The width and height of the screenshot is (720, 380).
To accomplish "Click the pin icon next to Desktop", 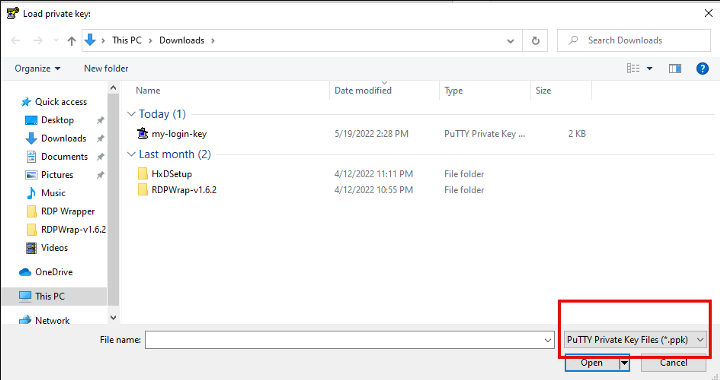I will coord(100,120).
